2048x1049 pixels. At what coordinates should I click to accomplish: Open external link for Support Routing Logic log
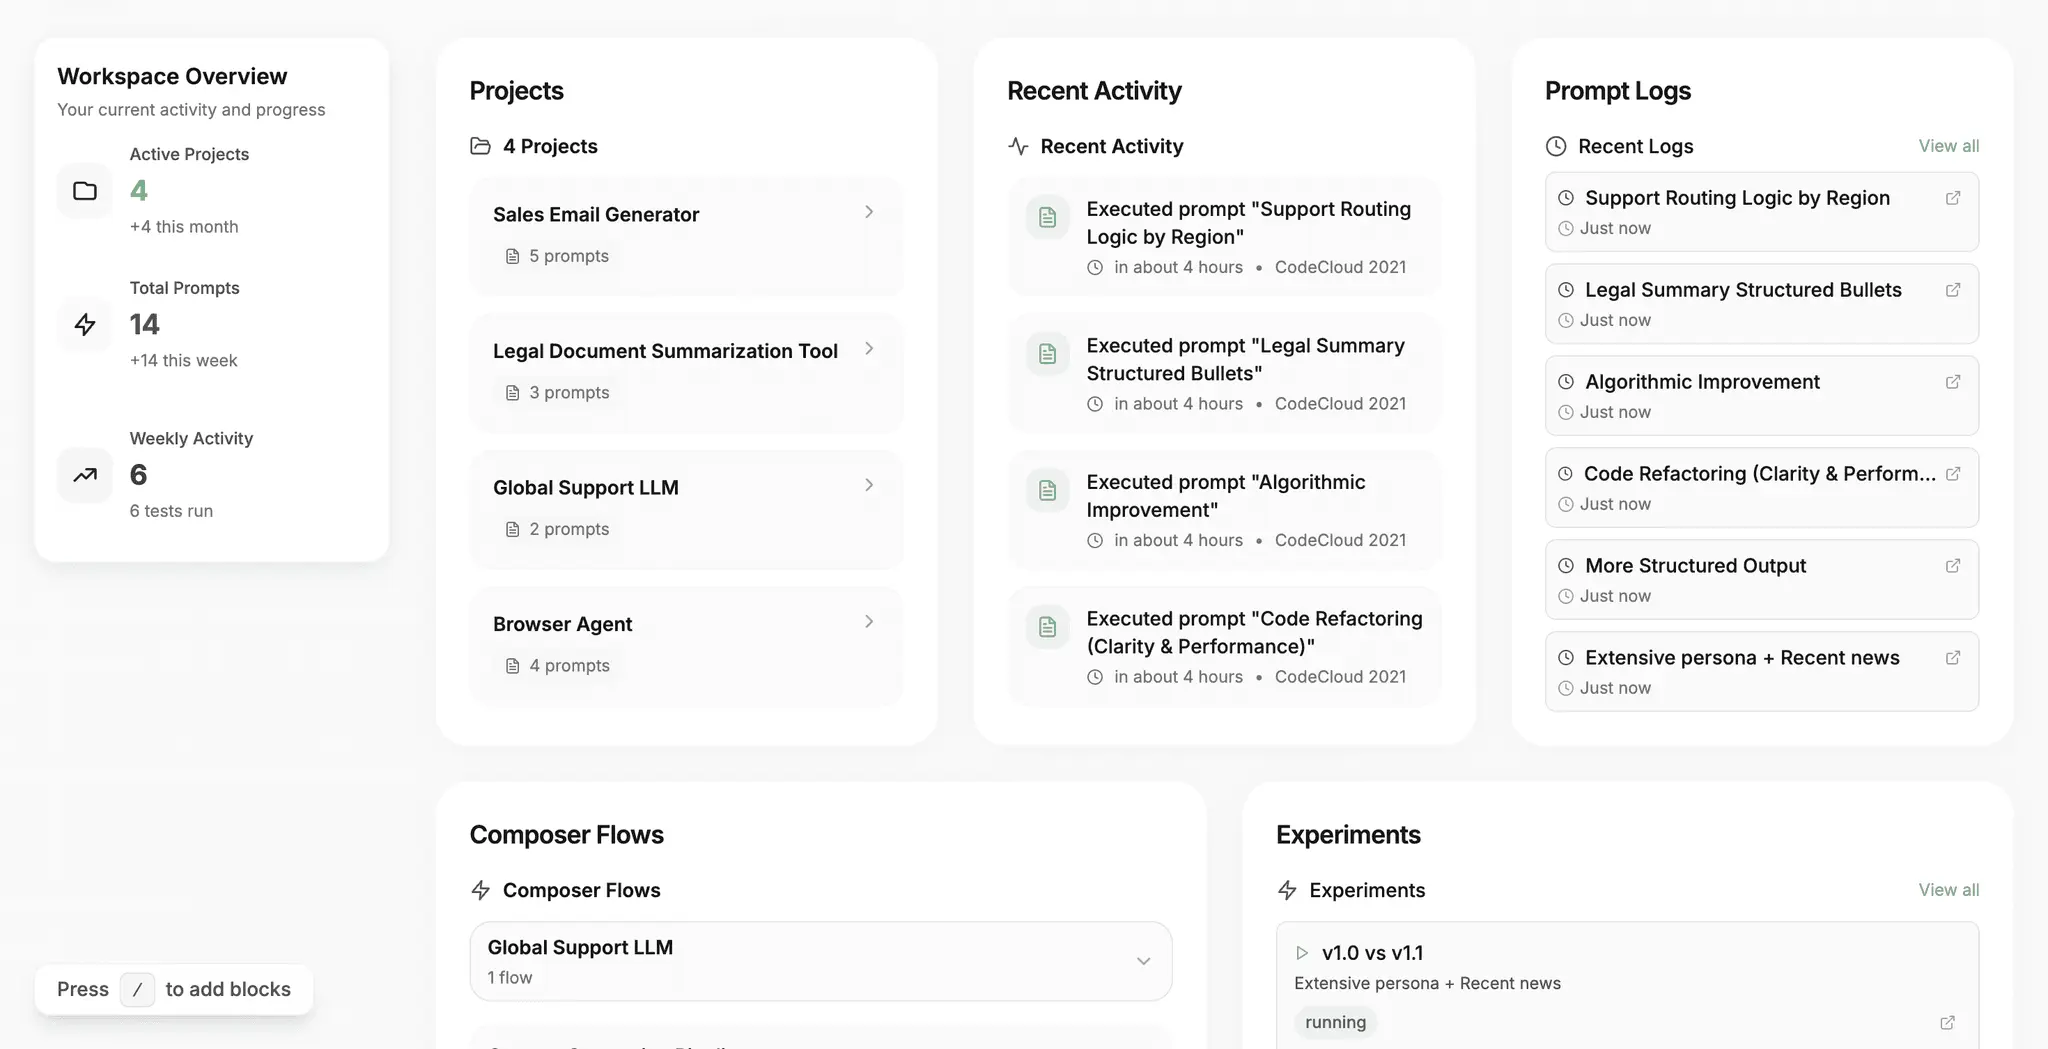[1952, 198]
